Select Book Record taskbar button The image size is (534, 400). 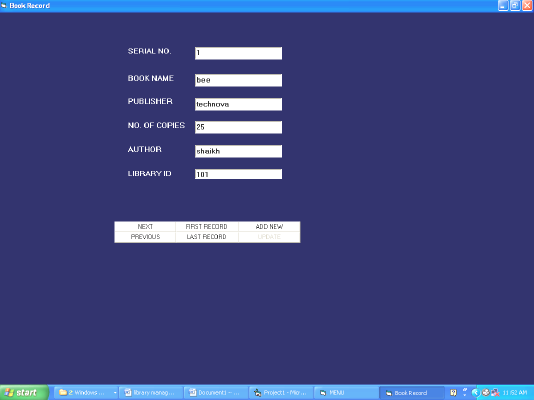tap(411, 393)
